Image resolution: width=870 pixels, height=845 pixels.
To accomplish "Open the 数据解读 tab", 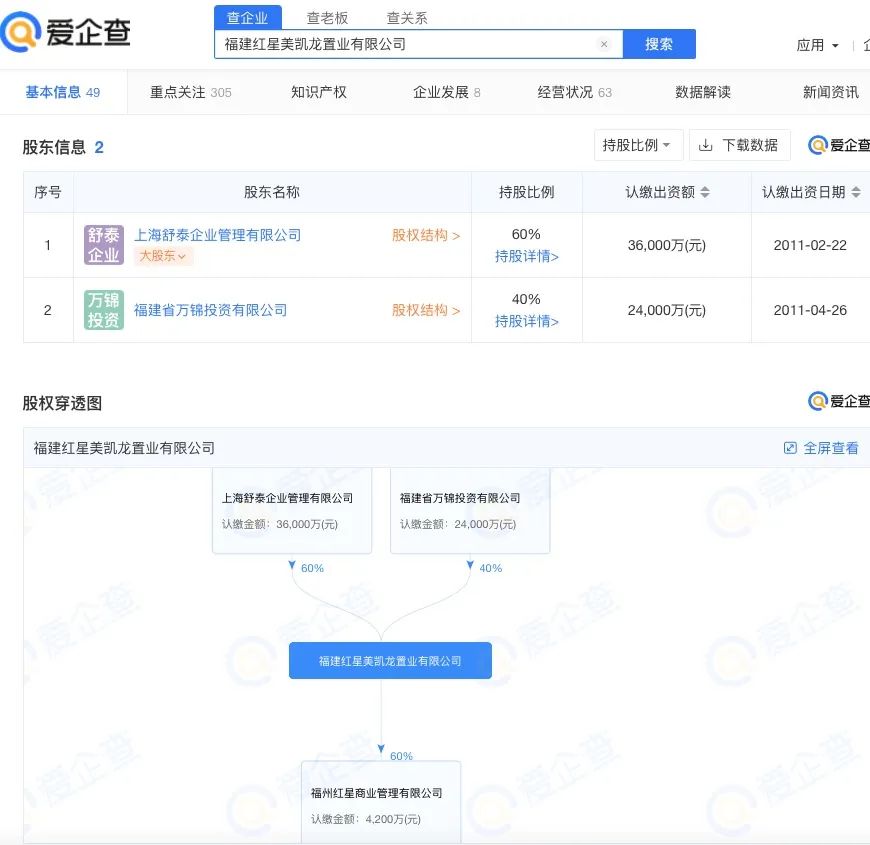I will click(x=703, y=92).
